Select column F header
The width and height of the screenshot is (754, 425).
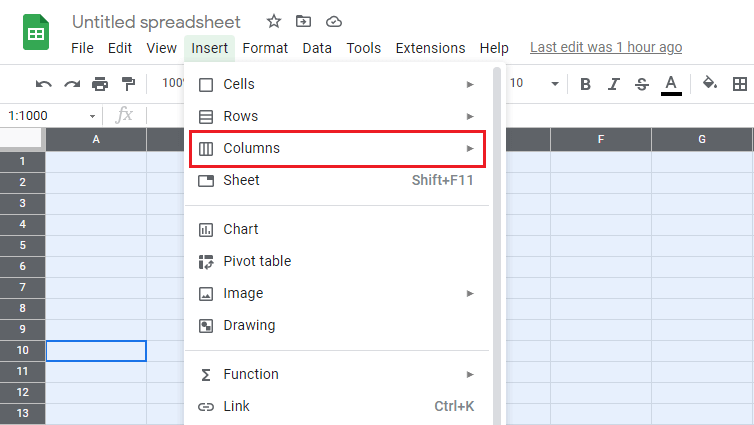pyautogui.click(x=601, y=139)
